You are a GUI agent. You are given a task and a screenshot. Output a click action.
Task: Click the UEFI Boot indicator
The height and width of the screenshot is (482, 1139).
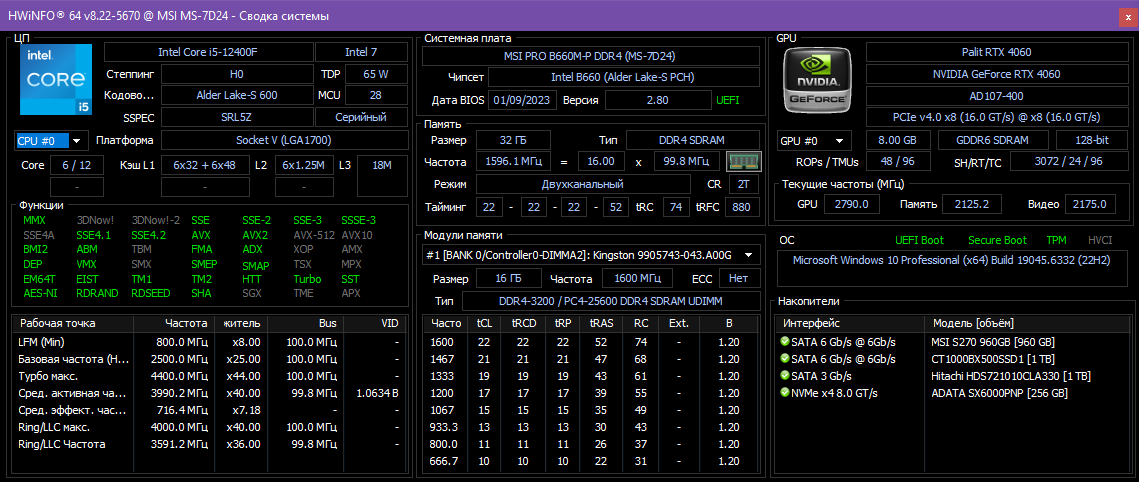920,240
